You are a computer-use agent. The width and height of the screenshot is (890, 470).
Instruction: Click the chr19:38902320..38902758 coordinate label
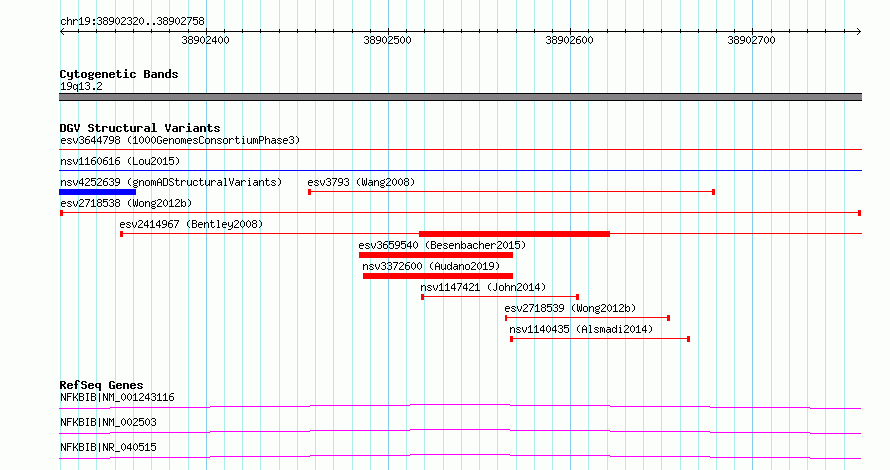click(x=132, y=21)
